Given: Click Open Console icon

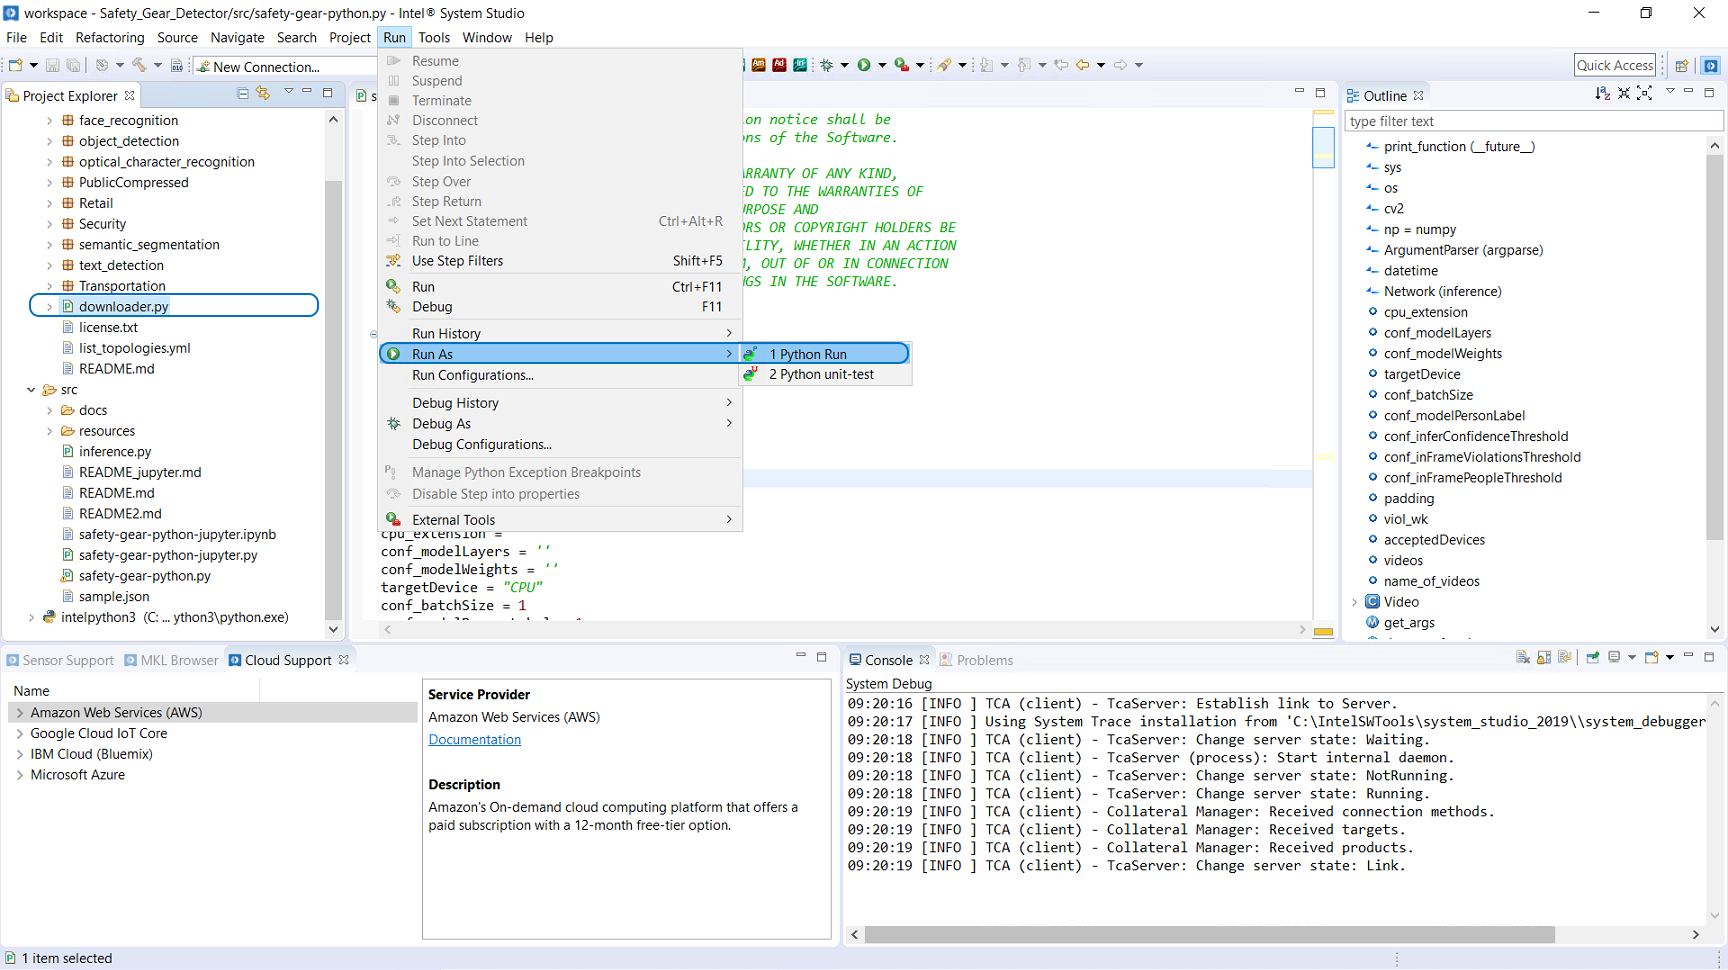Looking at the screenshot, I should pyautogui.click(x=1652, y=657).
